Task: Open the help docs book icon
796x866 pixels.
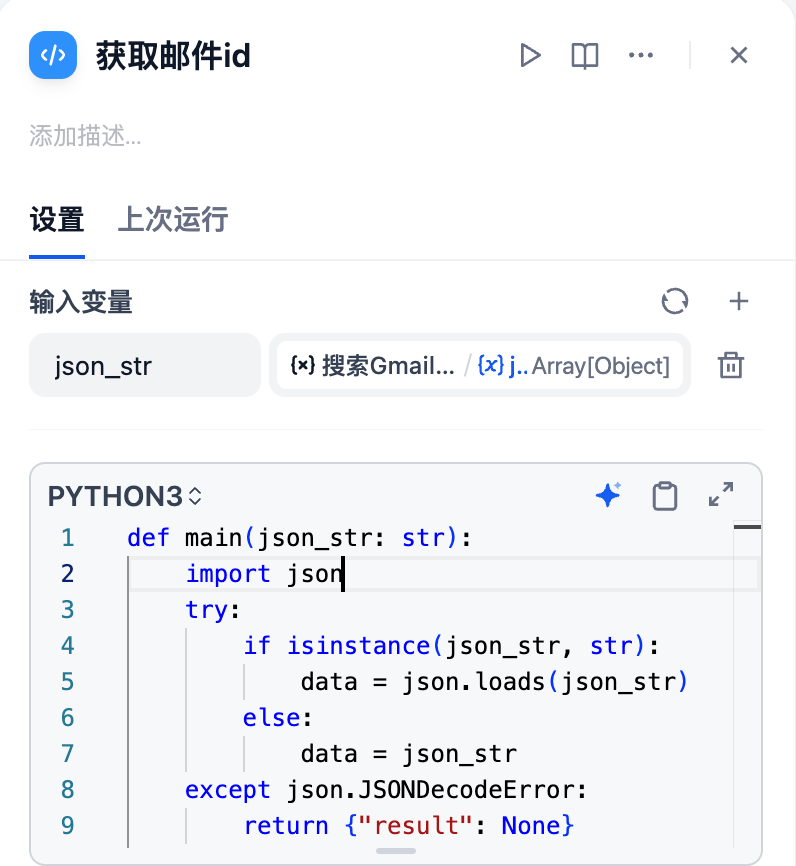Action: 585,55
